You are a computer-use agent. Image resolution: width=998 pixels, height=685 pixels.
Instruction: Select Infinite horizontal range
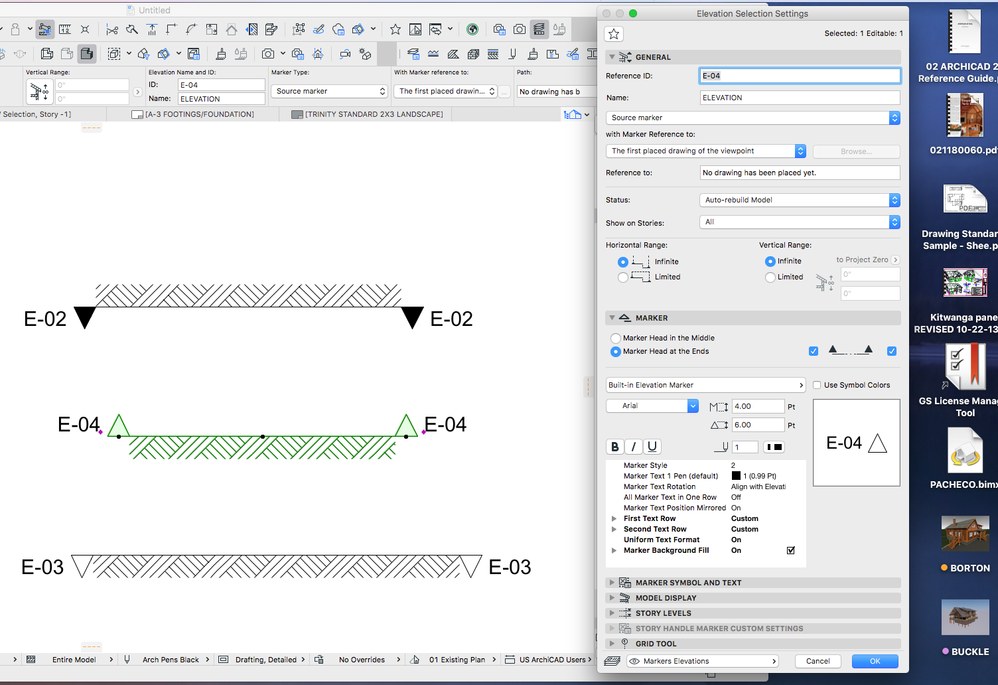pos(622,262)
